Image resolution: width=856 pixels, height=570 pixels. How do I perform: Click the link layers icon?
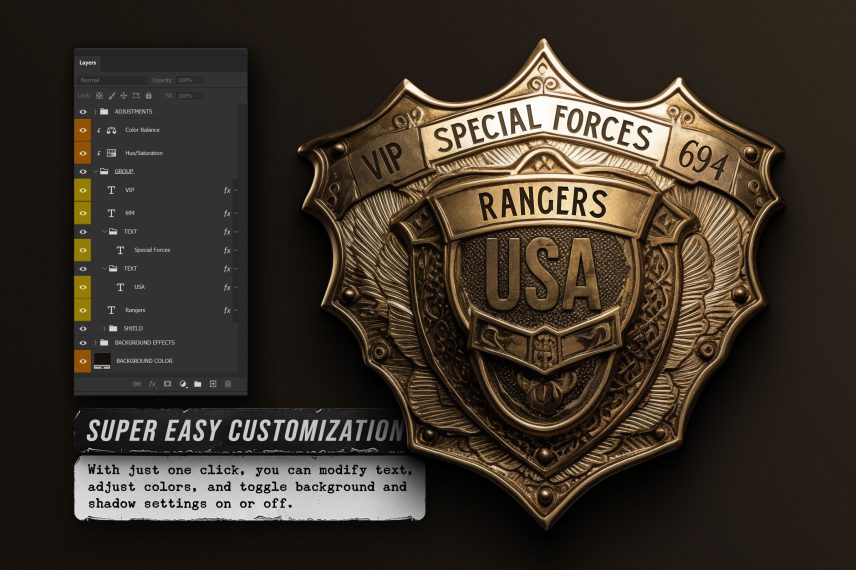[137, 384]
